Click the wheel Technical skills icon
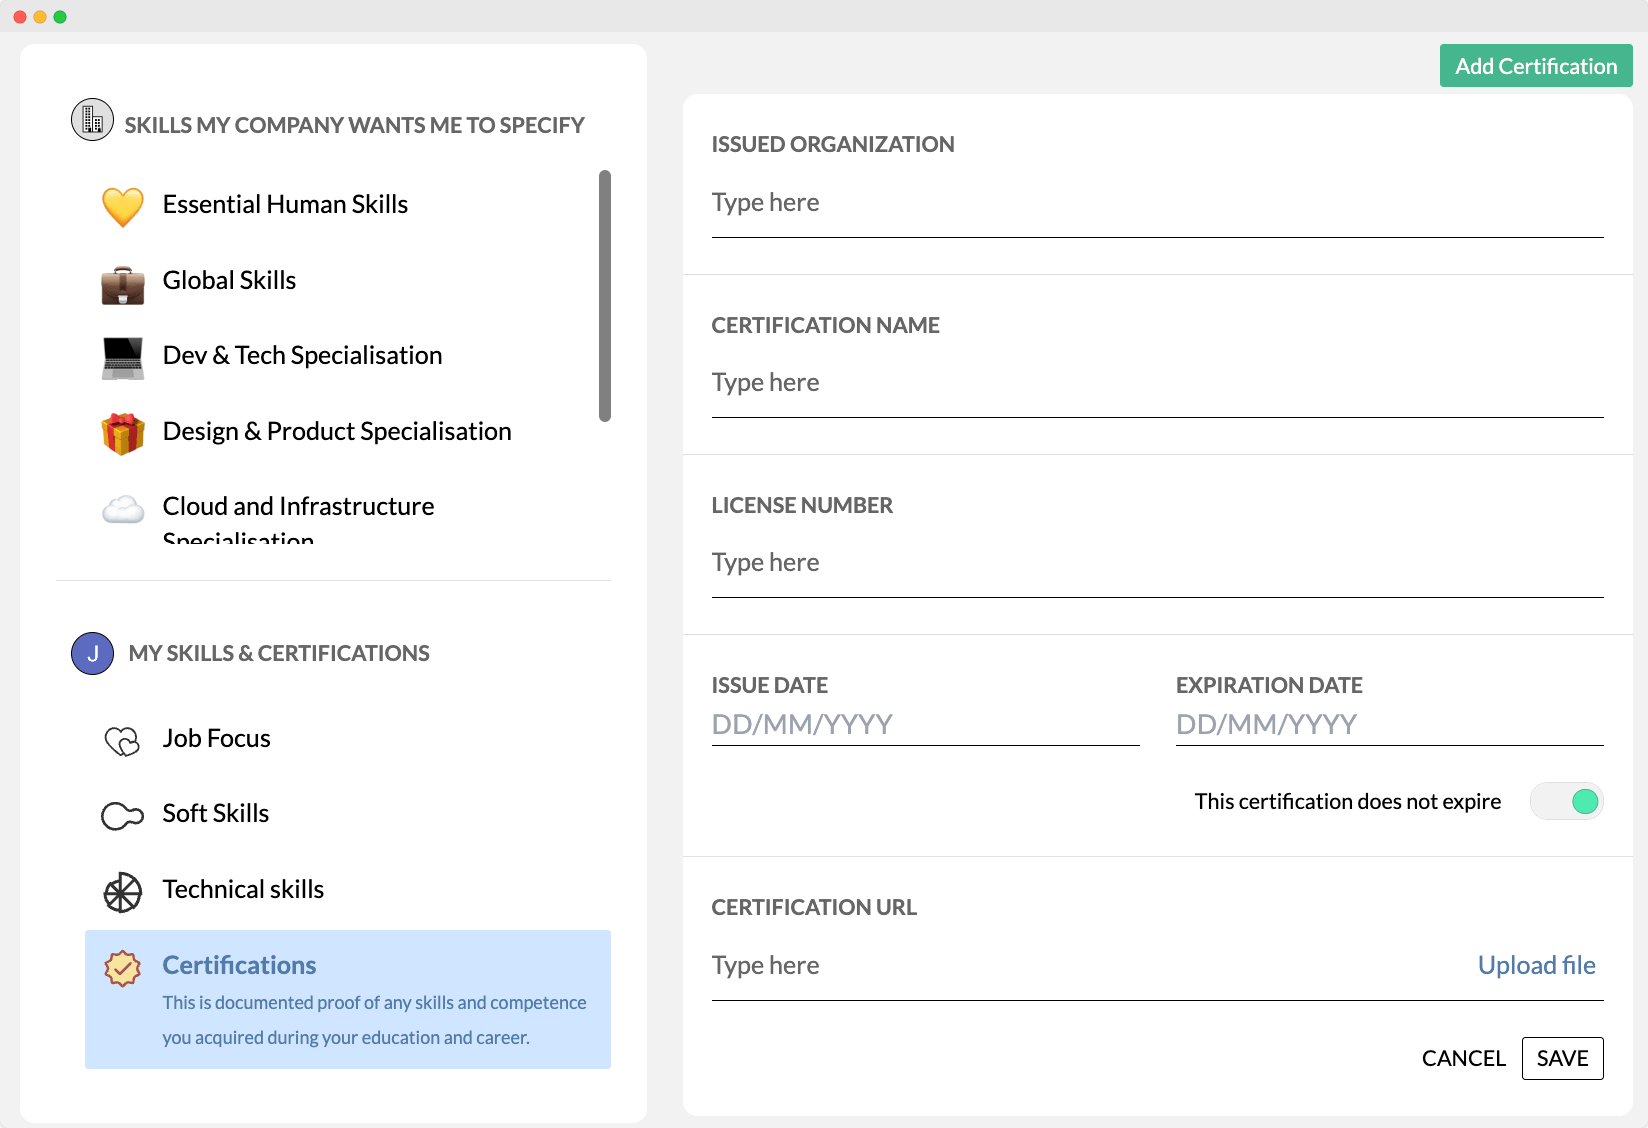Screen dimensions: 1648x1128 click(x=122, y=893)
